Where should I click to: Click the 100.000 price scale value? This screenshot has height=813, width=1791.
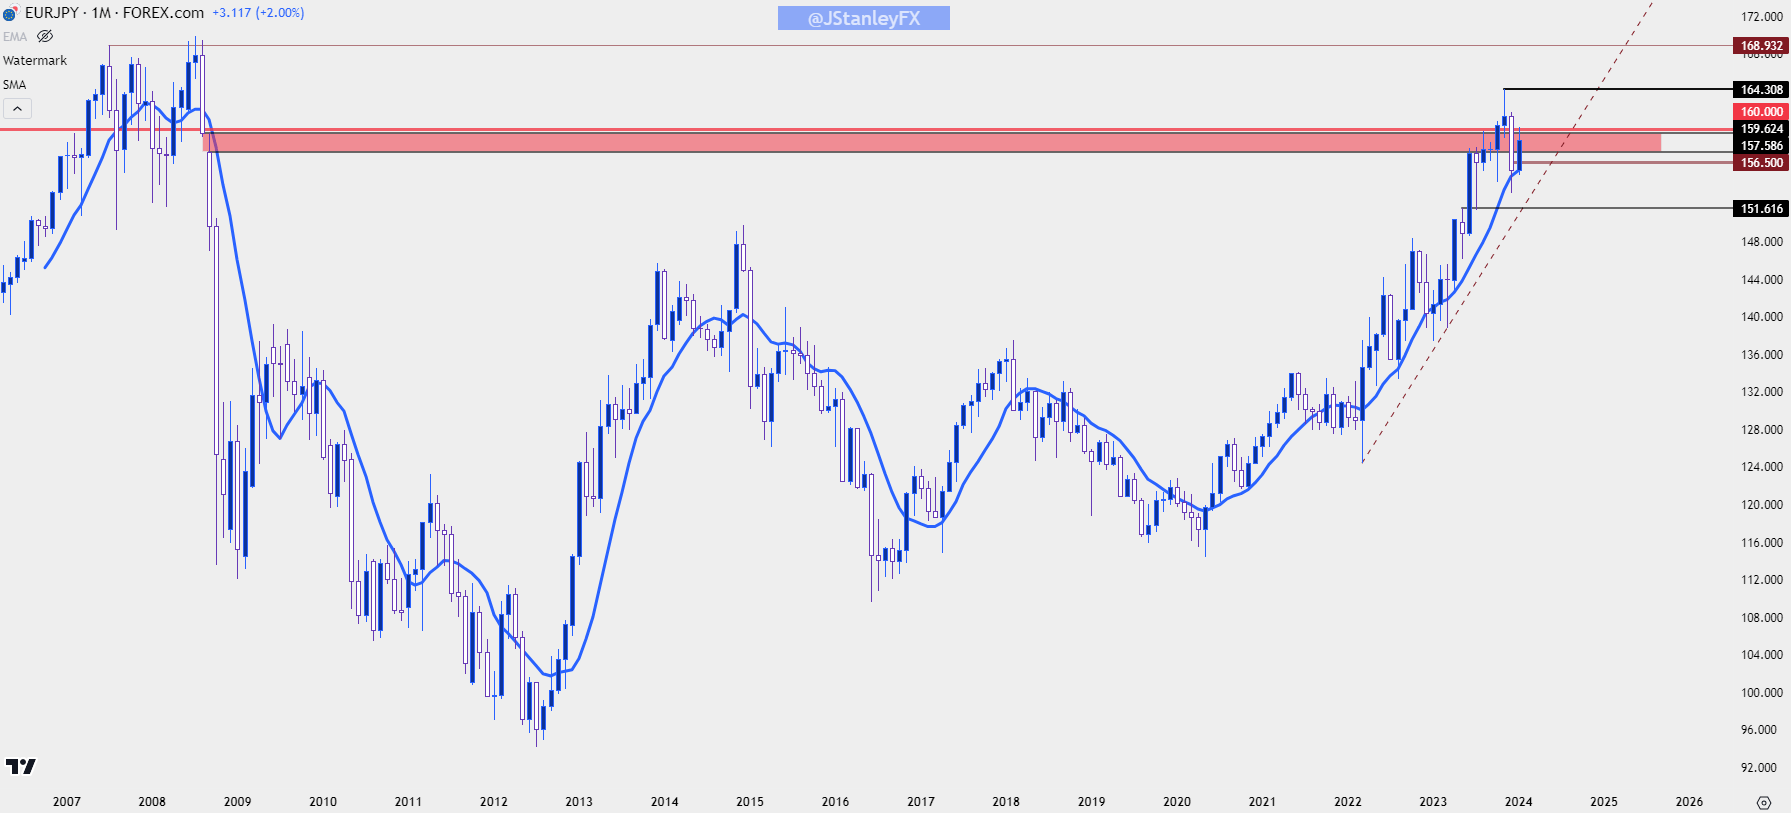coord(1761,693)
